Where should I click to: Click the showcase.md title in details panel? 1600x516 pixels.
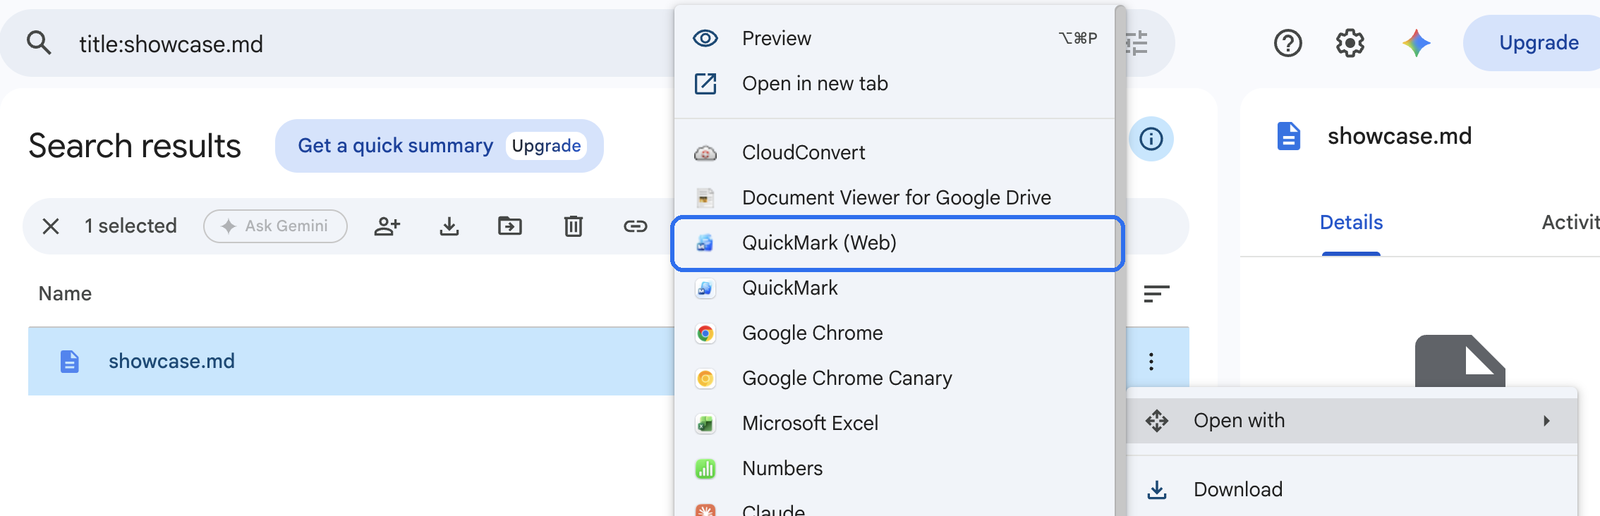click(x=1399, y=136)
